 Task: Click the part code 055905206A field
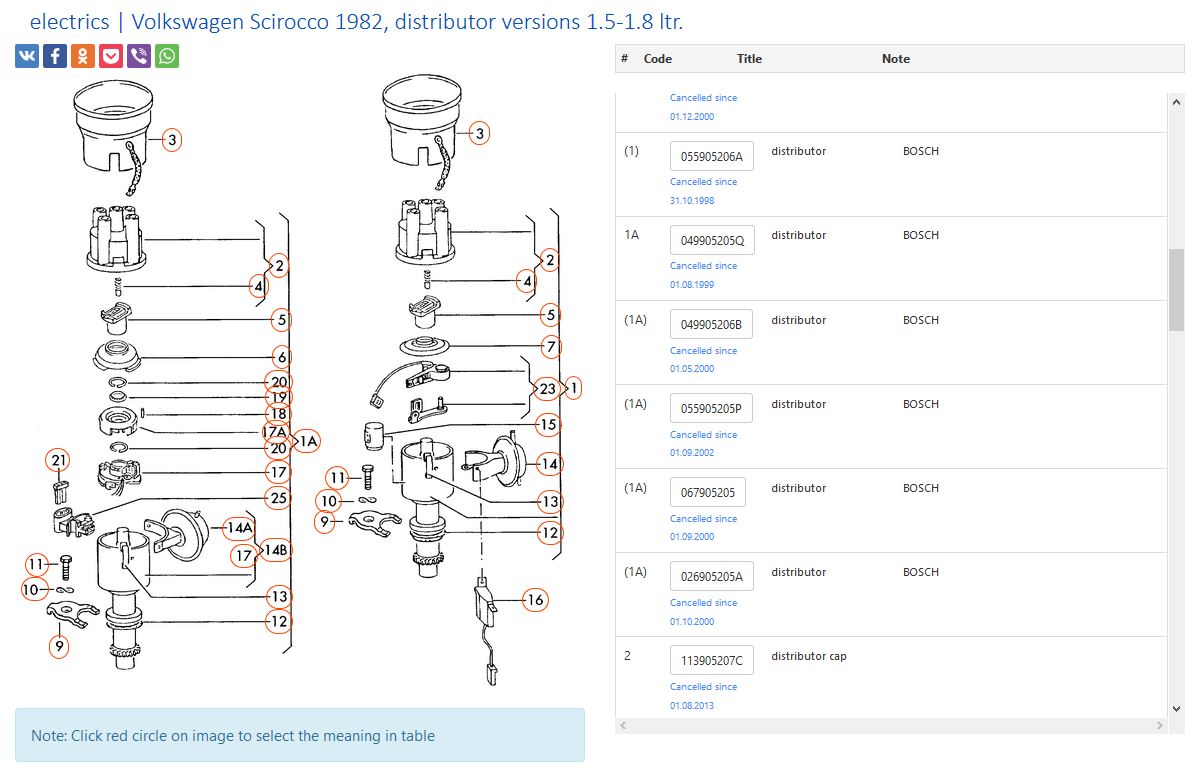click(711, 156)
